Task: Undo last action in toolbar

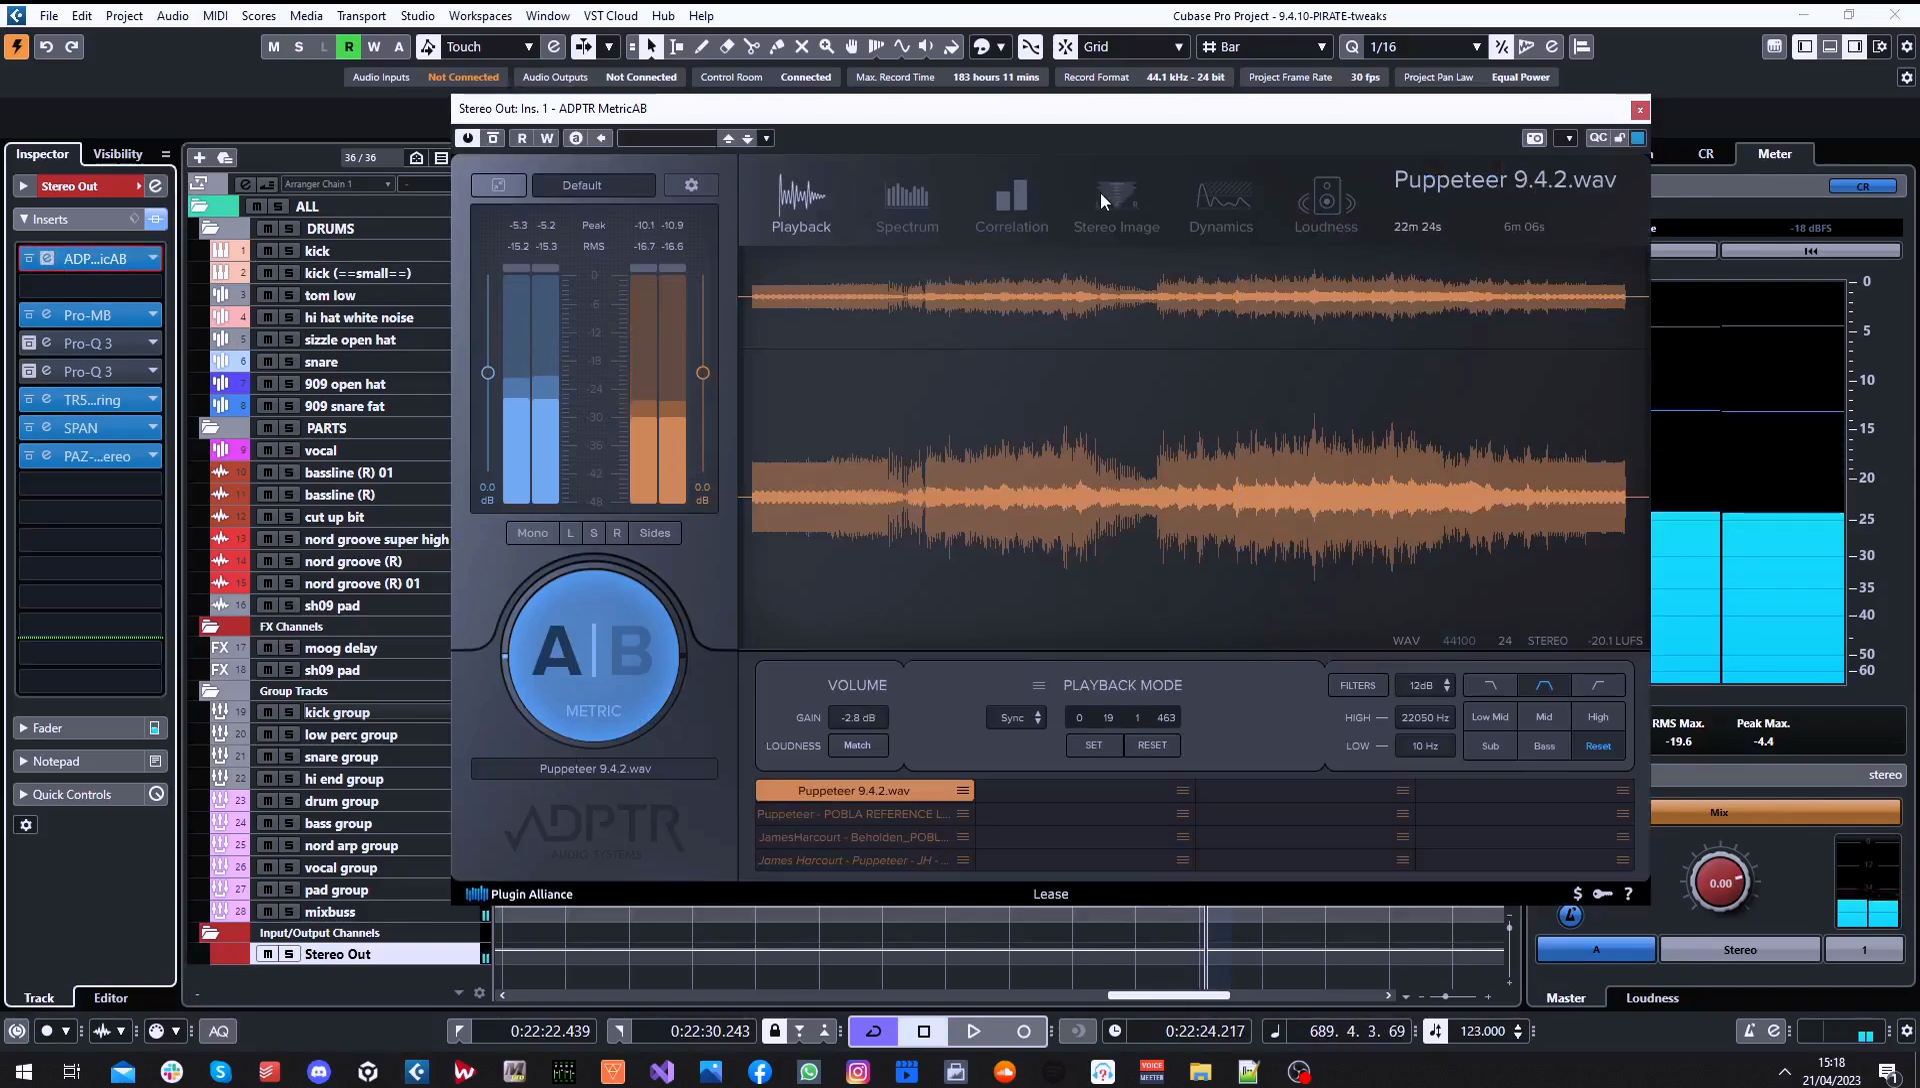Action: [46, 47]
